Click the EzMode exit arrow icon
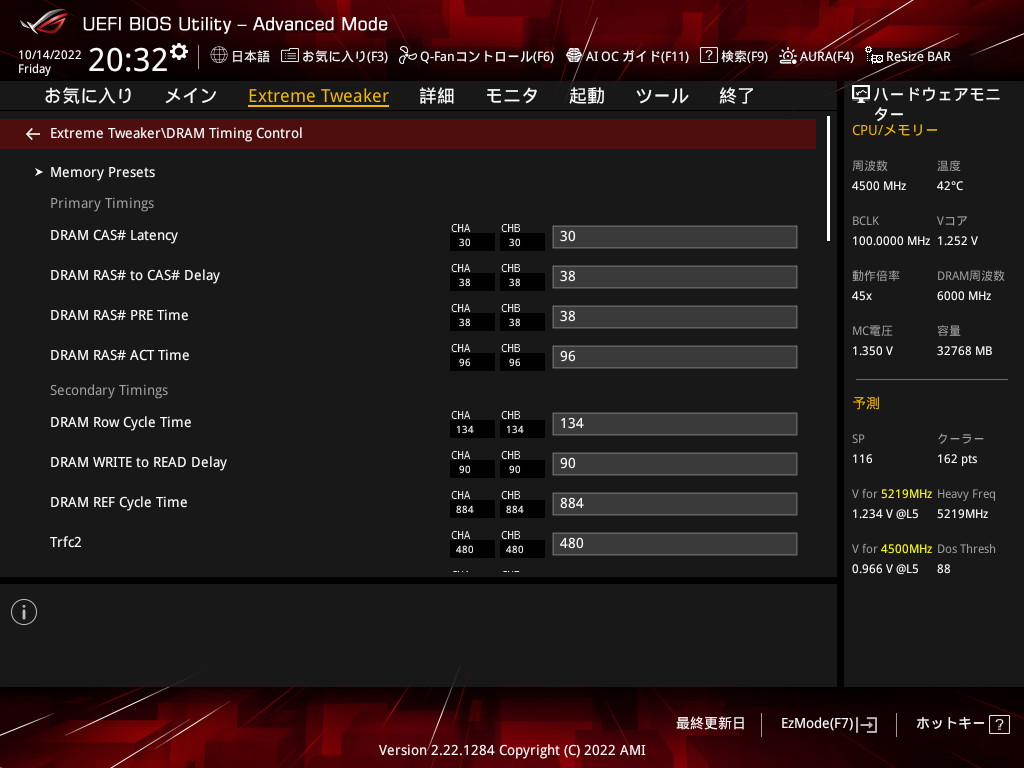Viewport: 1024px width, 768px height. click(x=867, y=724)
